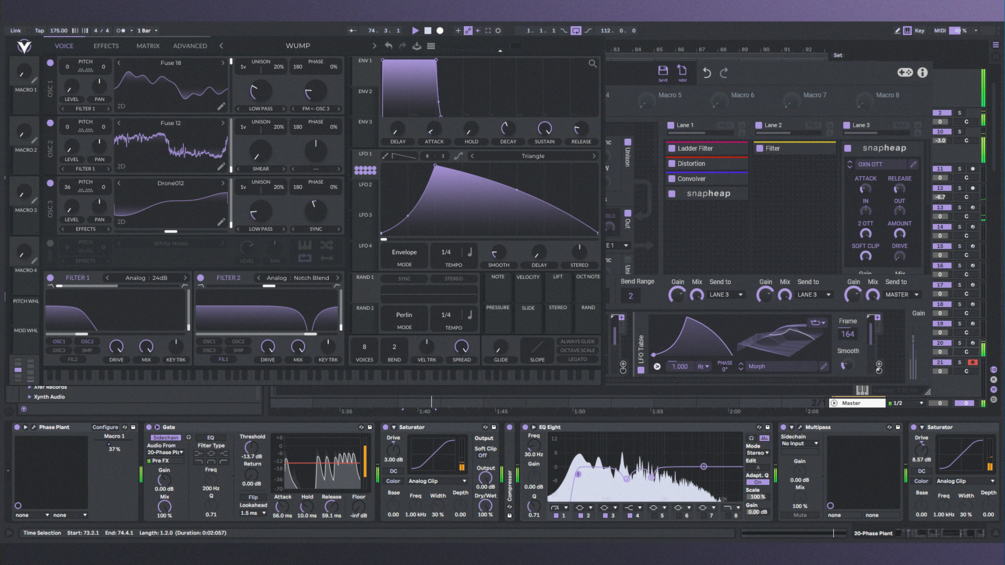Stop playback with the Stop button
1005x565 pixels.
(x=428, y=30)
